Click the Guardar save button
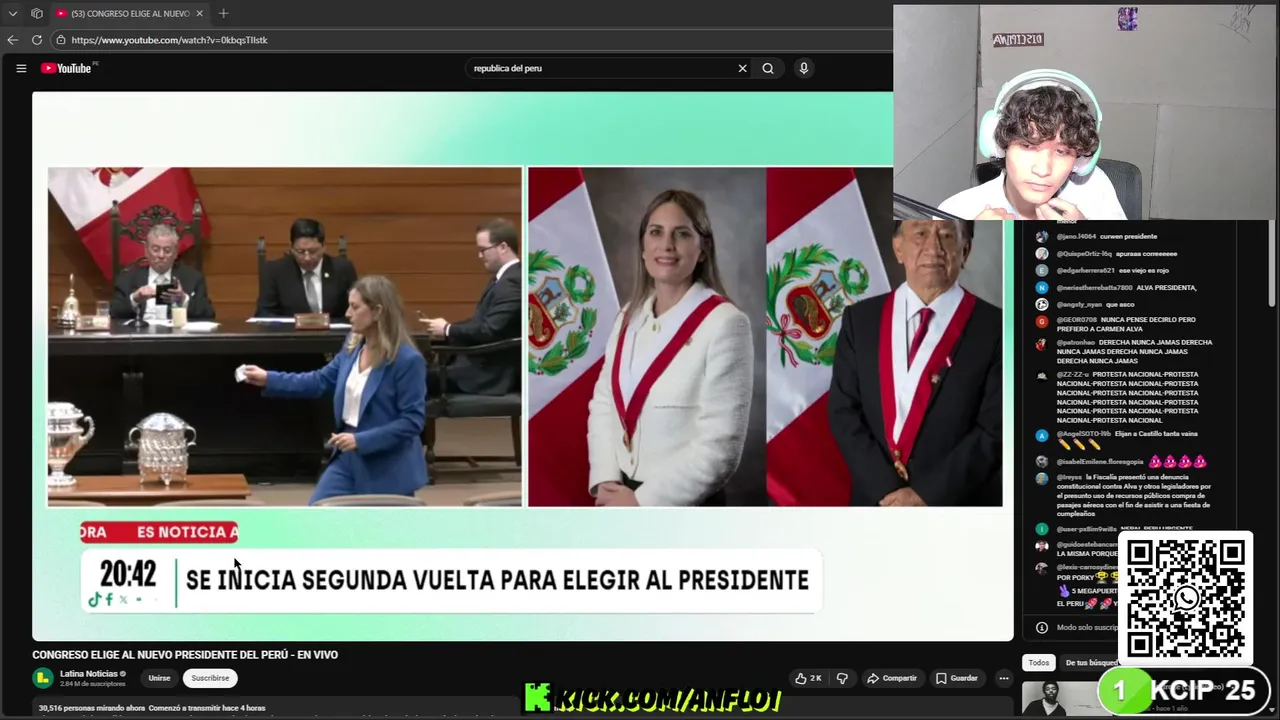Viewport: 1280px width, 720px height. click(x=957, y=678)
